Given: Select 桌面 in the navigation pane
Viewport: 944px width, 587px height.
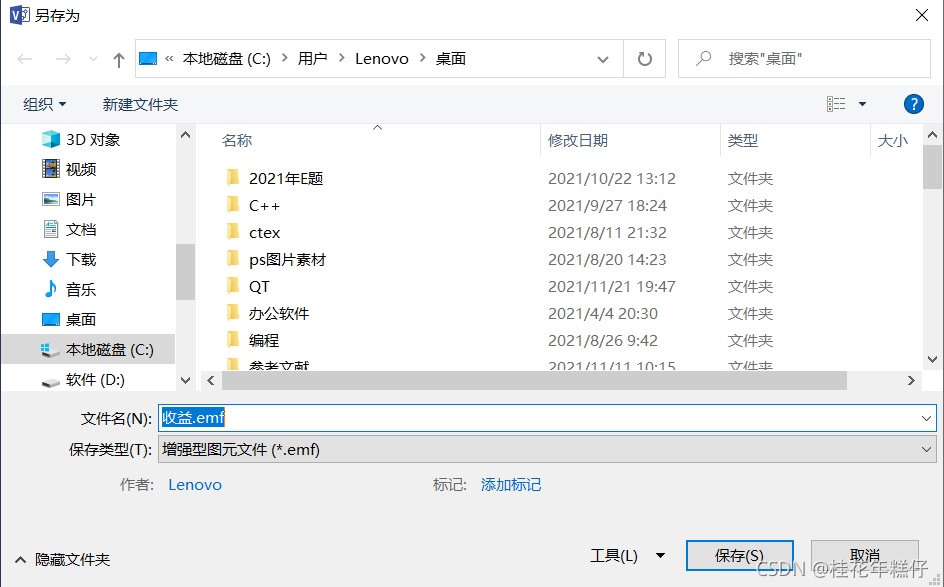Looking at the screenshot, I should [x=81, y=320].
